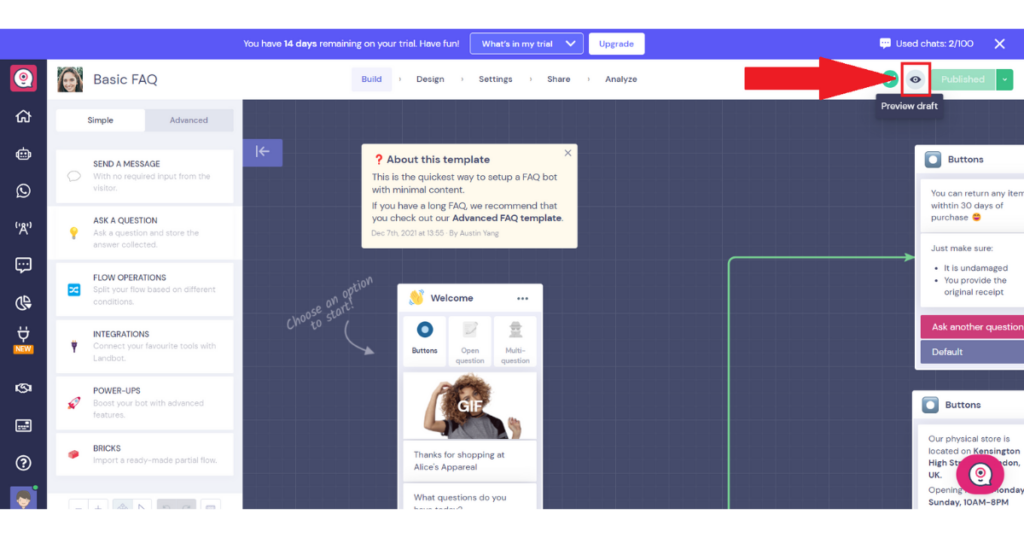Open dropdown arrow next to Published button
This screenshot has height=538, width=1024.
pyautogui.click(x=1004, y=80)
